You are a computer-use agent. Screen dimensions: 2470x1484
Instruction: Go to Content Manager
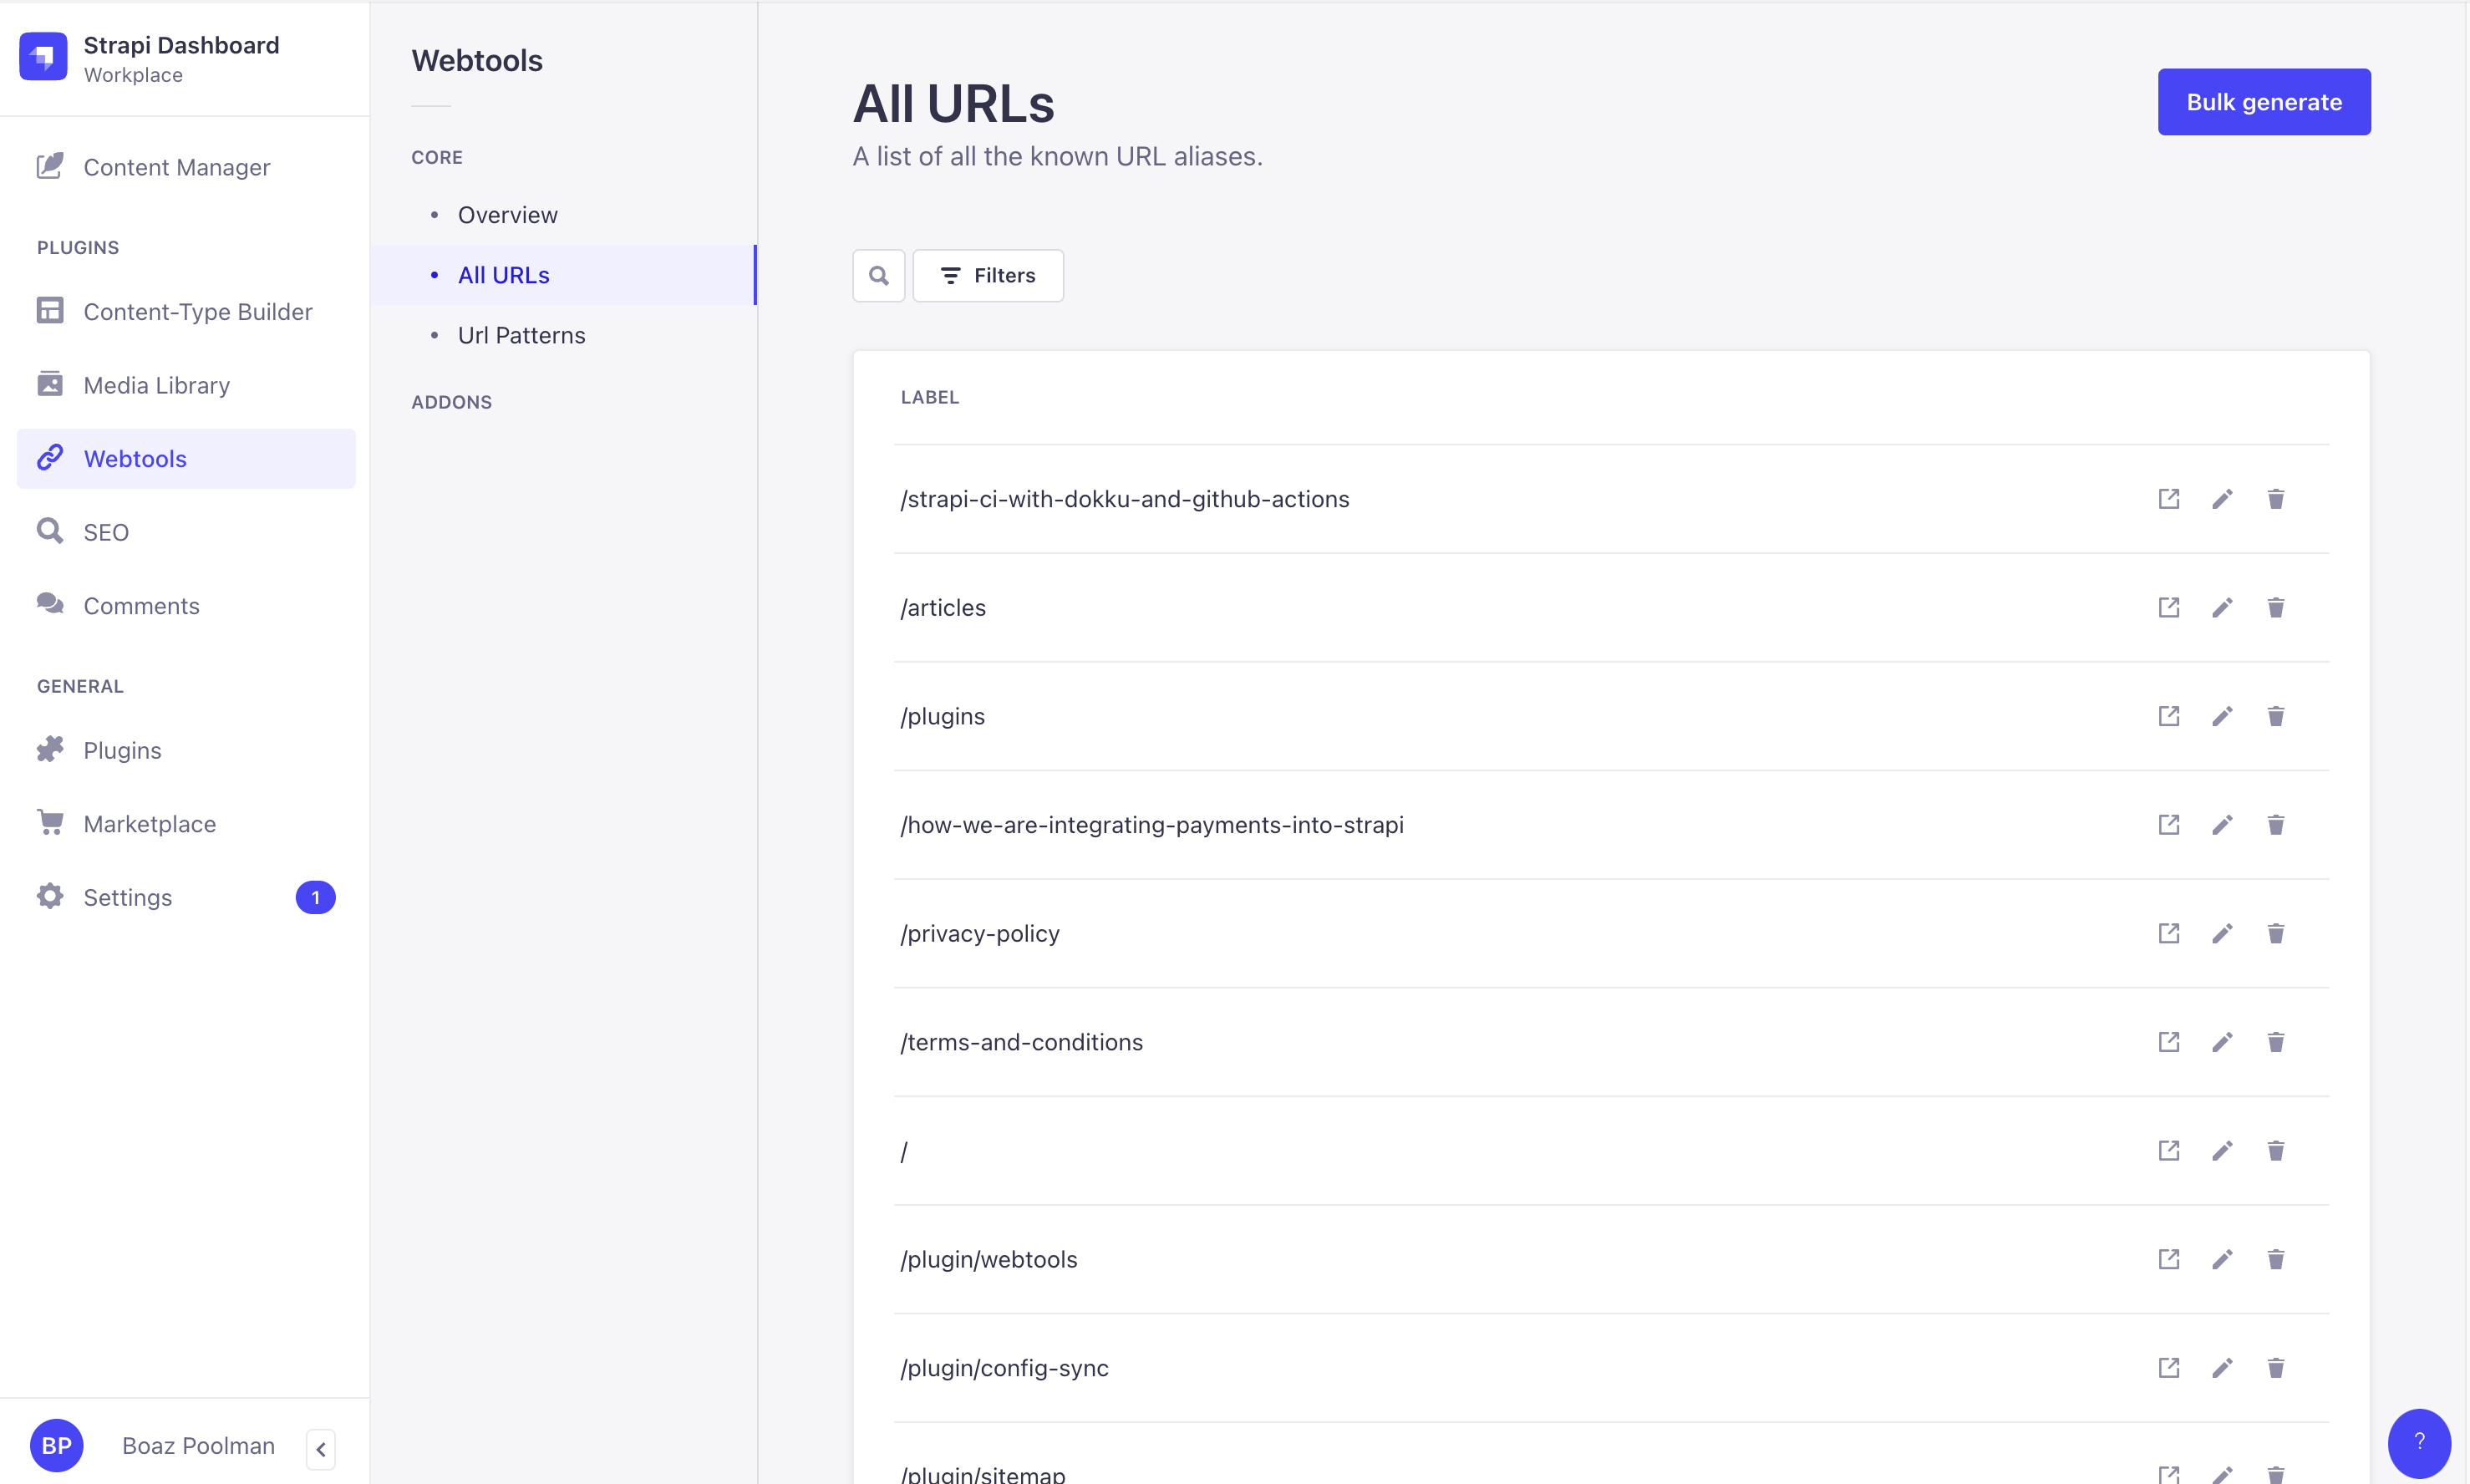186,167
